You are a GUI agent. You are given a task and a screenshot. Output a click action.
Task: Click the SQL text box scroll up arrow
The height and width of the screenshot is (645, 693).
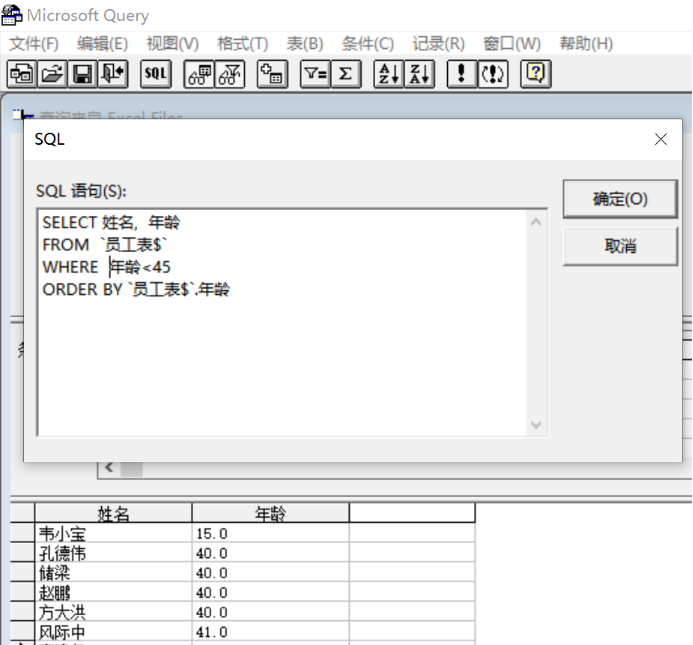[536, 222]
